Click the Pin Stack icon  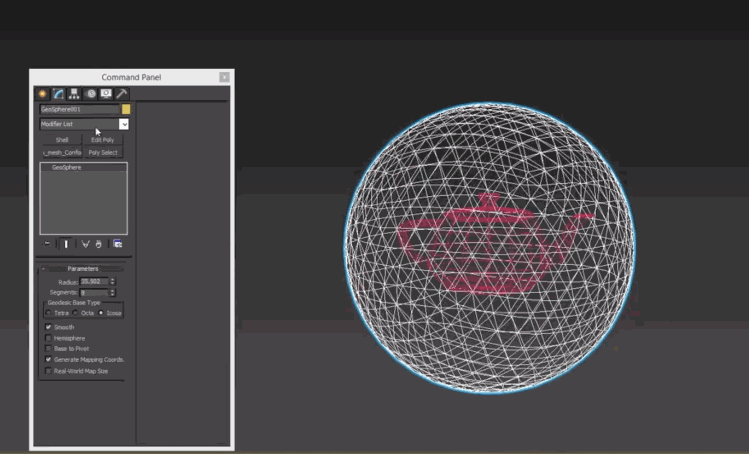coord(47,244)
